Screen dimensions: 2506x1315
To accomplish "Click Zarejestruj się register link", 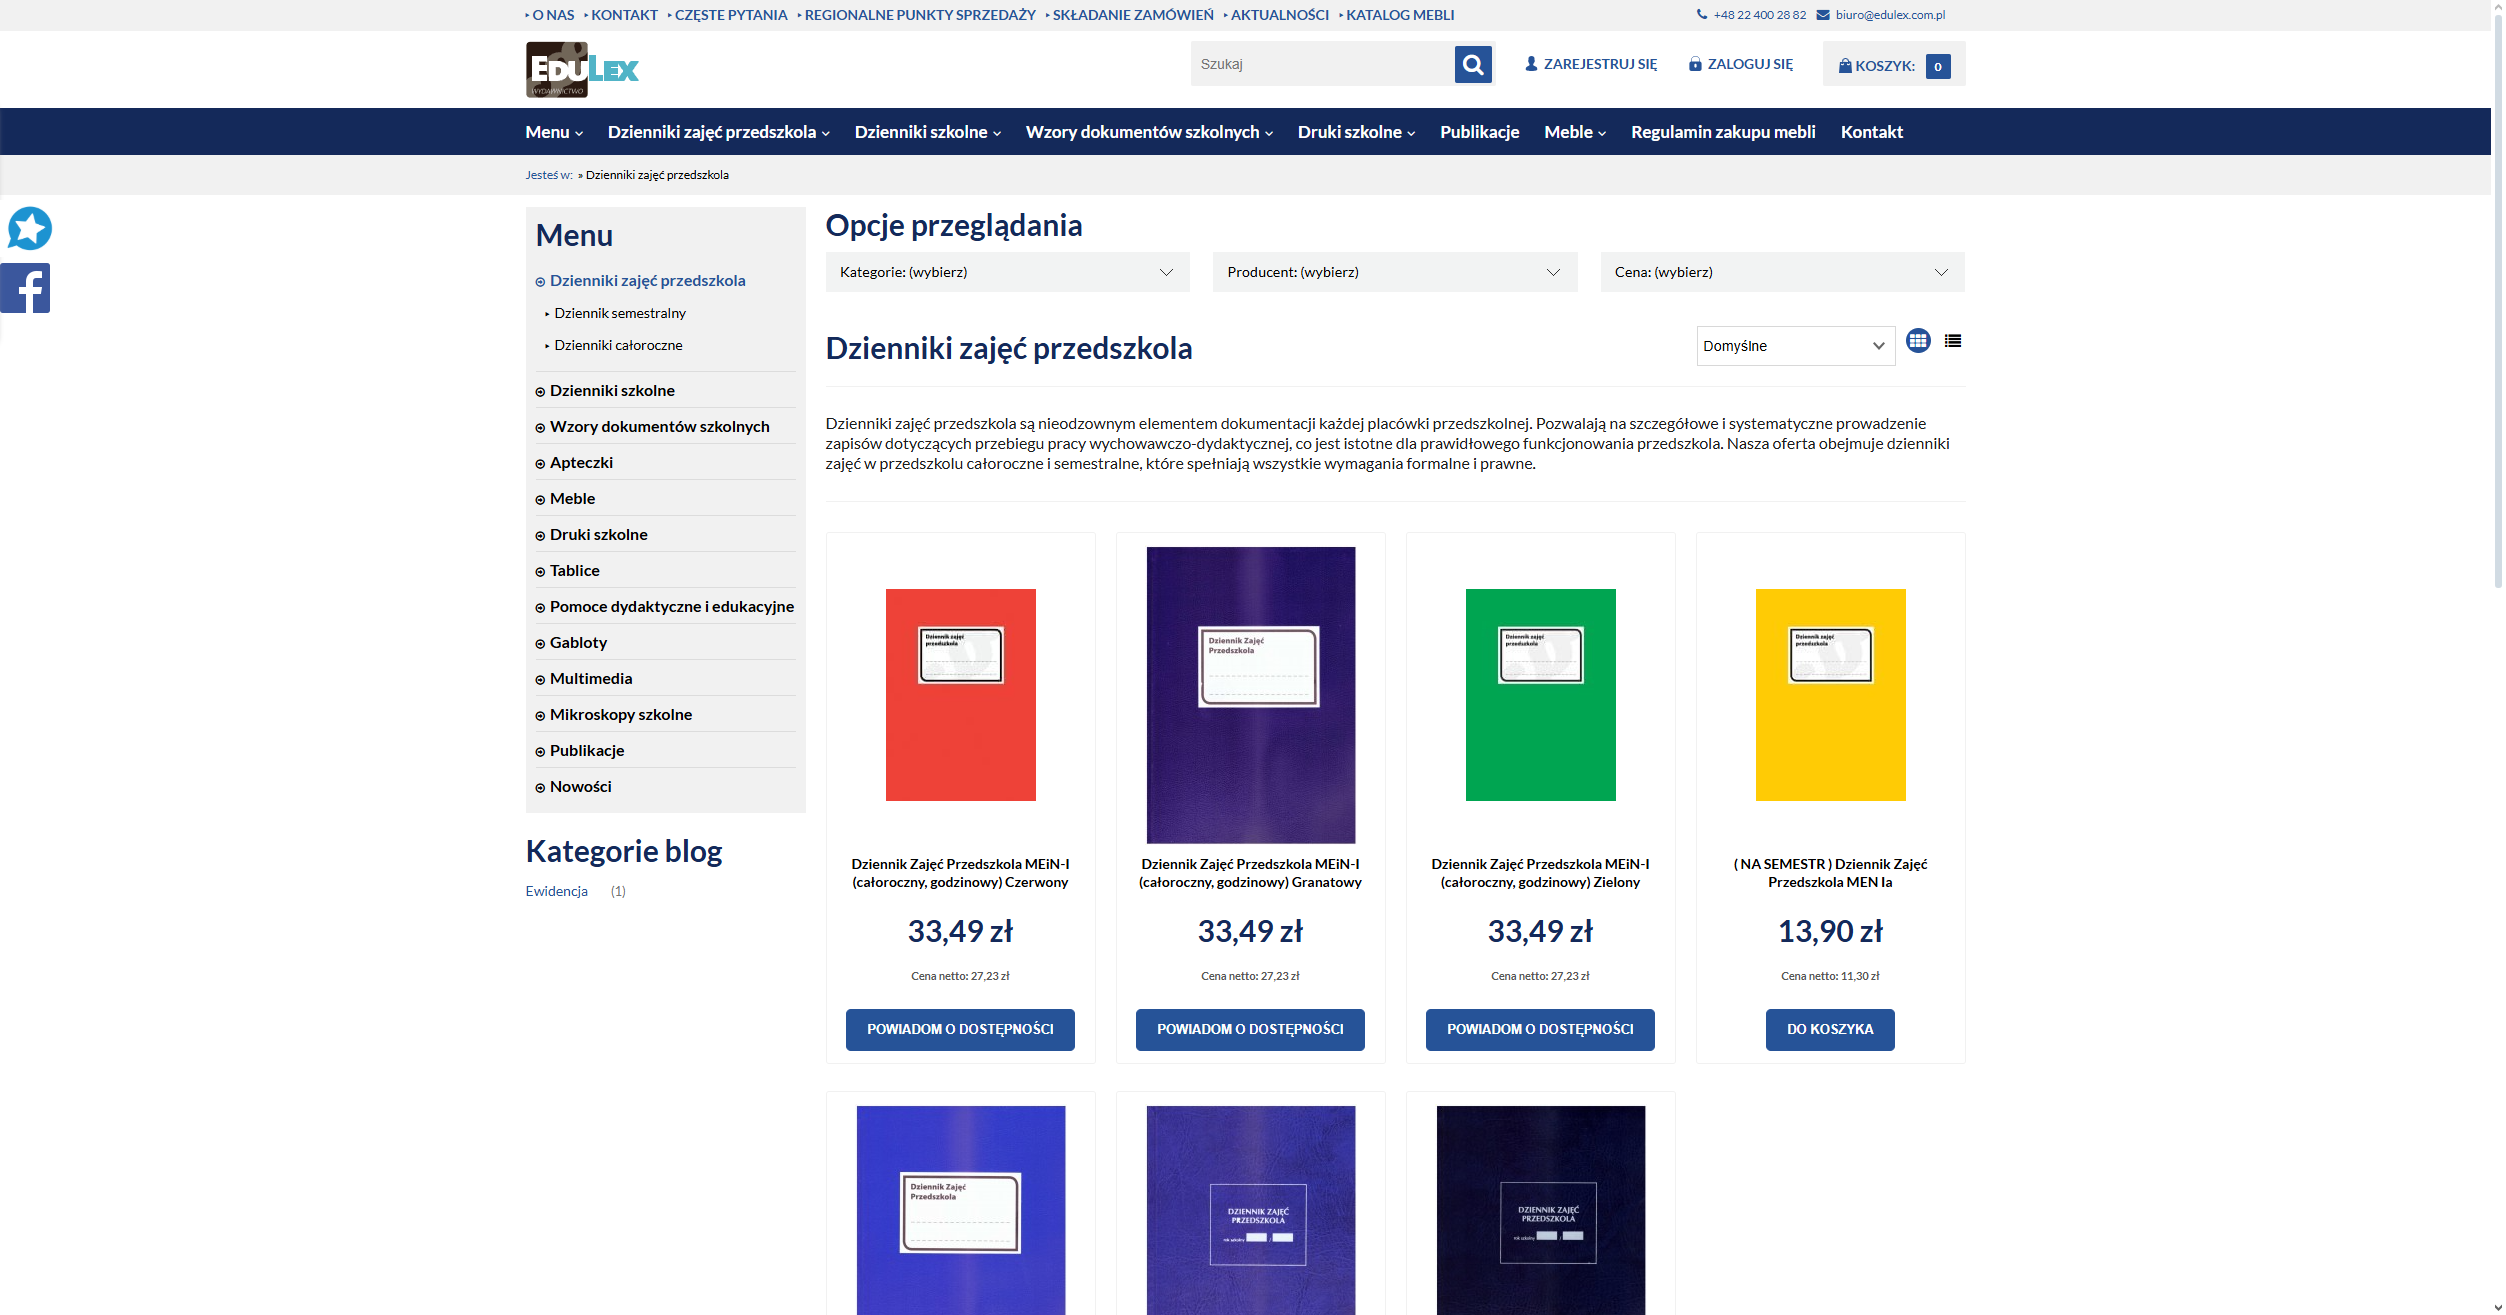I will [1590, 64].
